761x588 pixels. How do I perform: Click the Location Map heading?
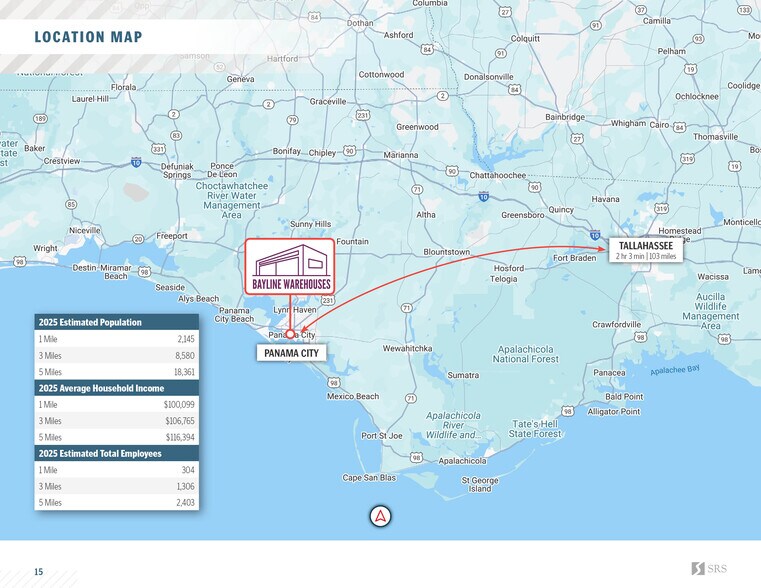click(88, 37)
